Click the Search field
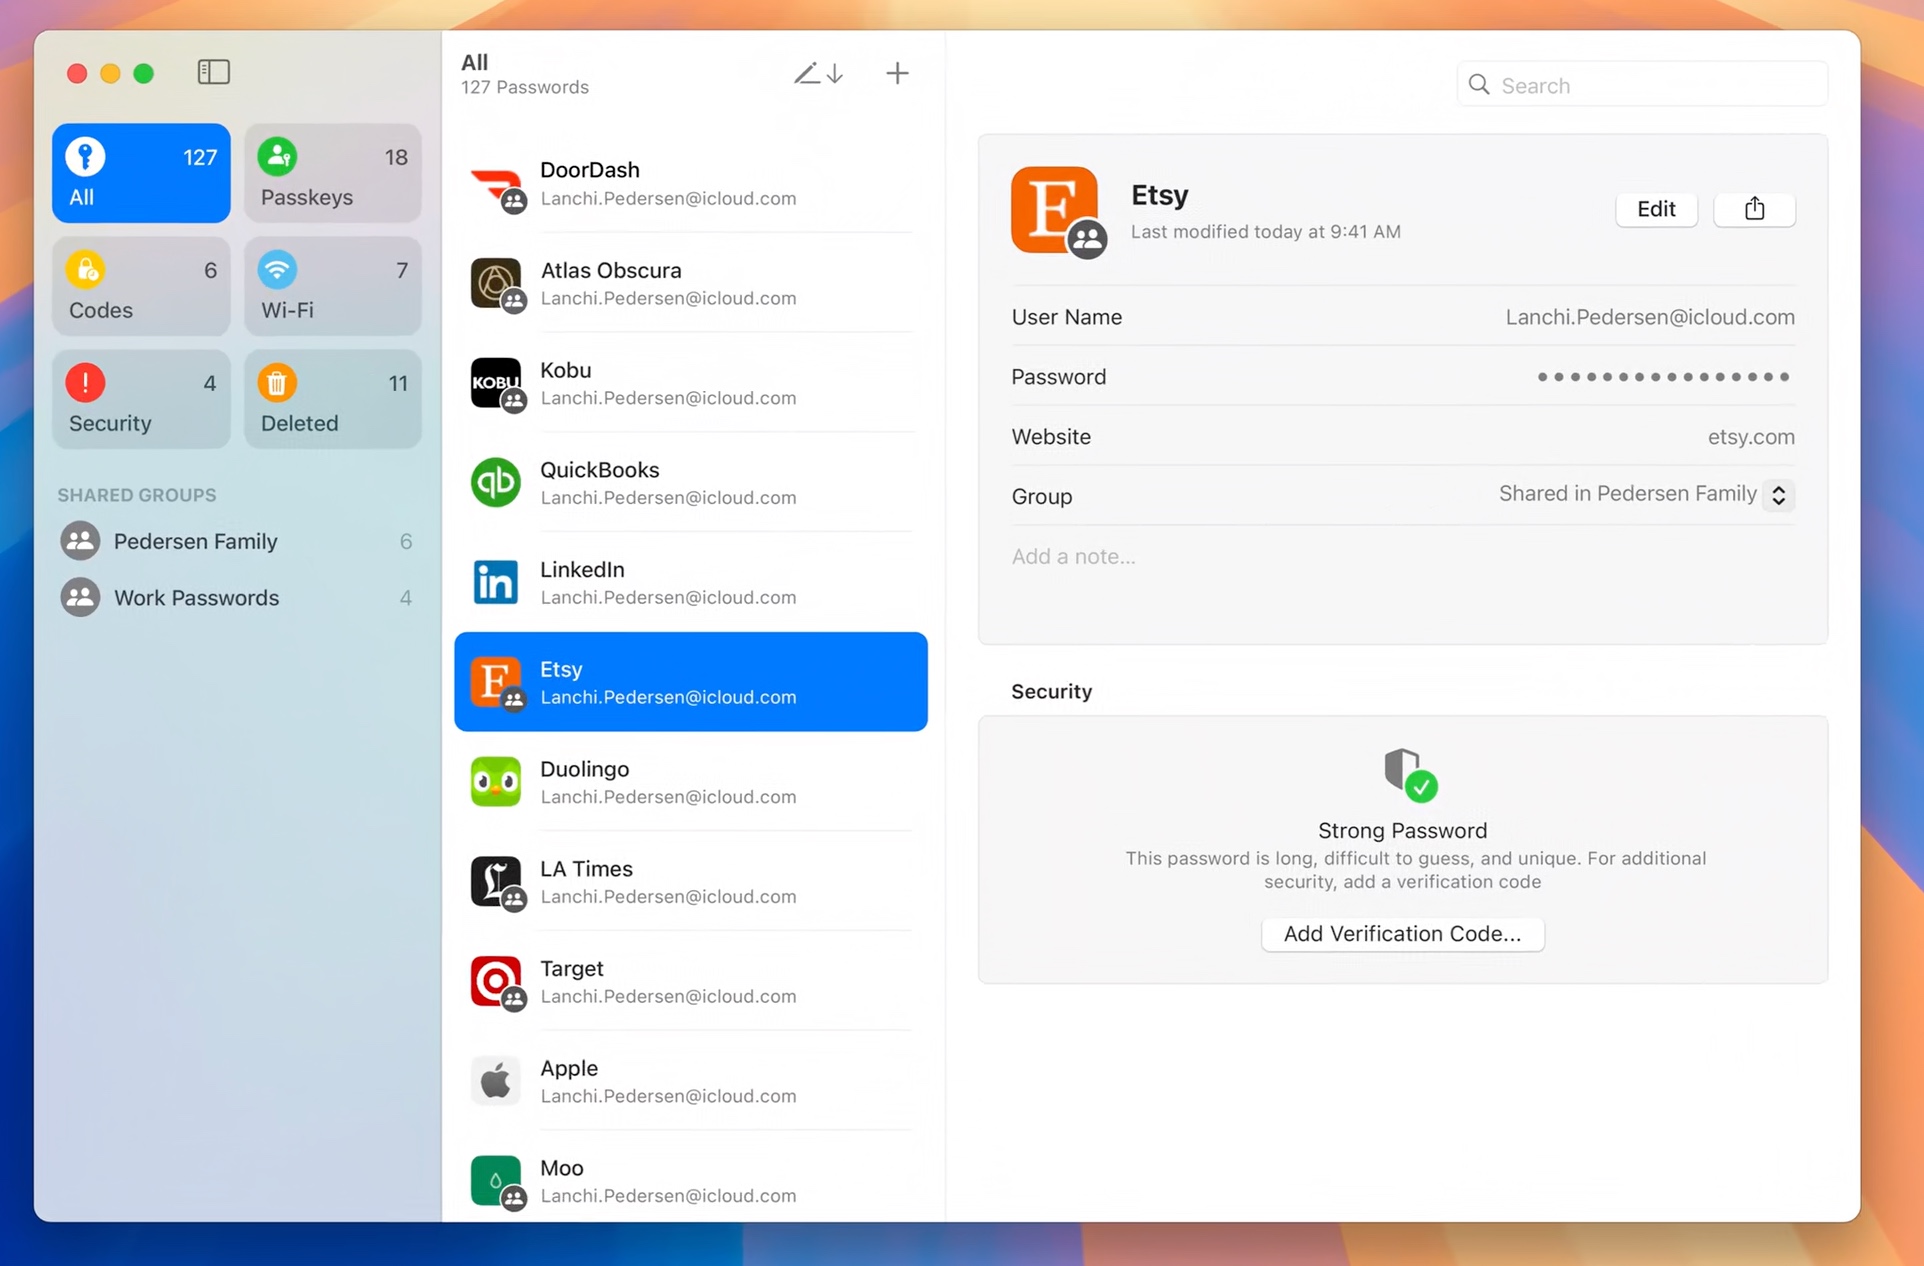Image resolution: width=1924 pixels, height=1266 pixels. click(x=1642, y=85)
